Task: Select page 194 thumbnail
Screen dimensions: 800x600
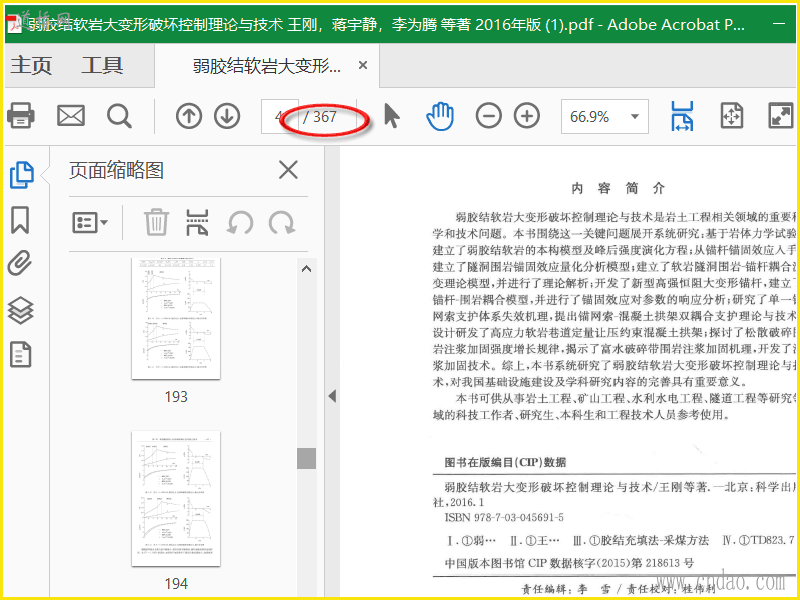Action: click(176, 498)
